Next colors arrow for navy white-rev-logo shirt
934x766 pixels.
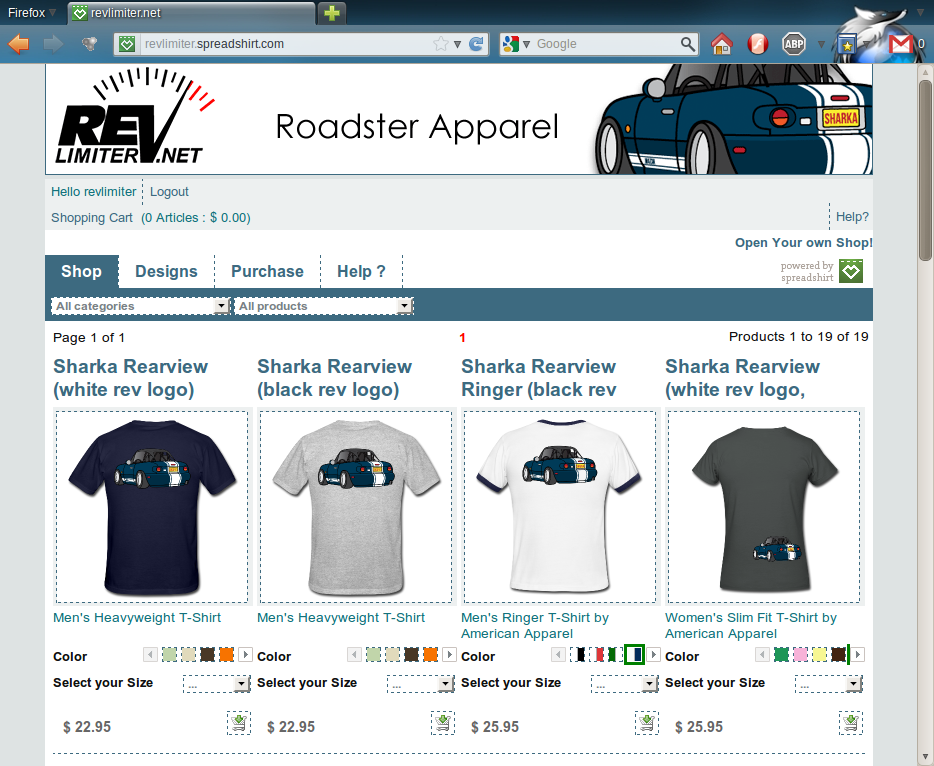(x=245, y=655)
